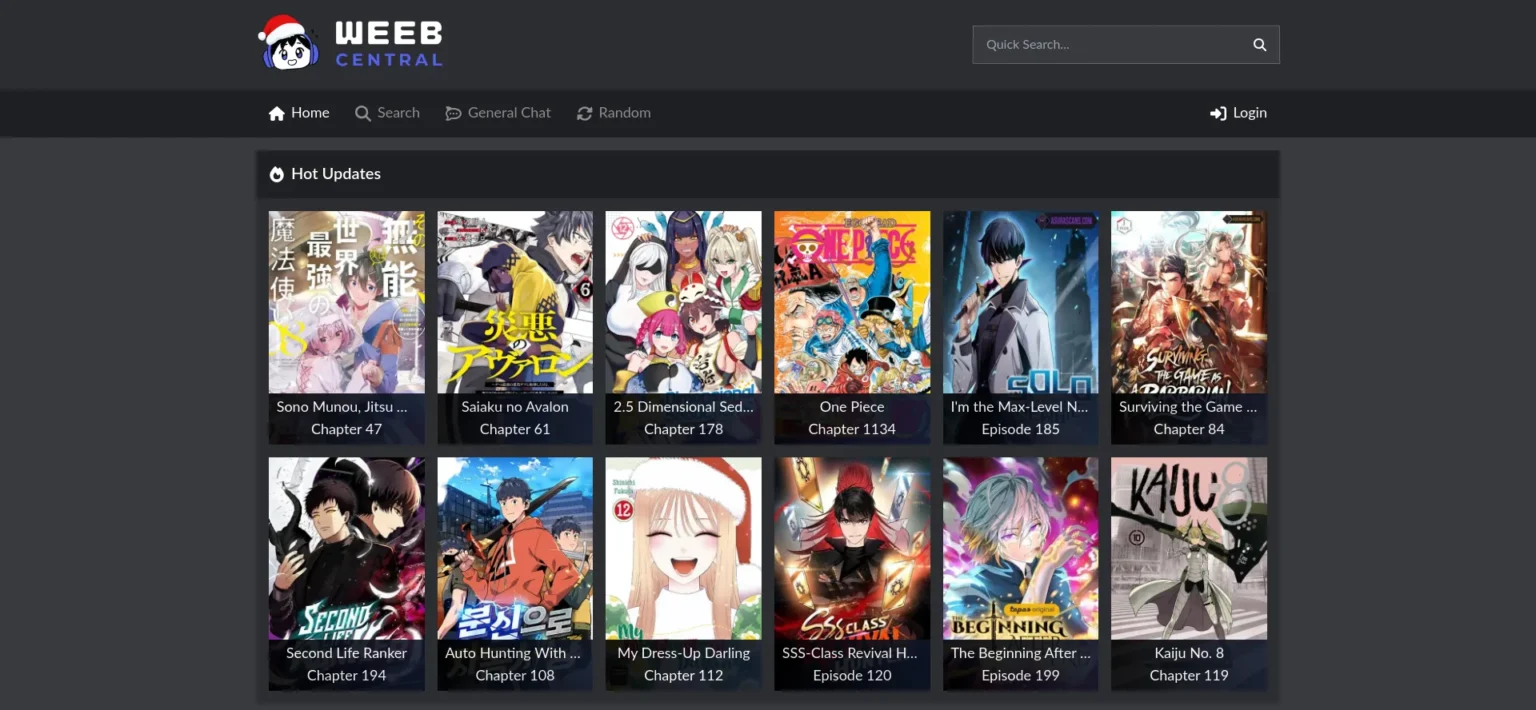Image resolution: width=1536 pixels, height=710 pixels.
Task: Open the Sono Munou, Jitsu cover thumbnail
Action: point(347,302)
